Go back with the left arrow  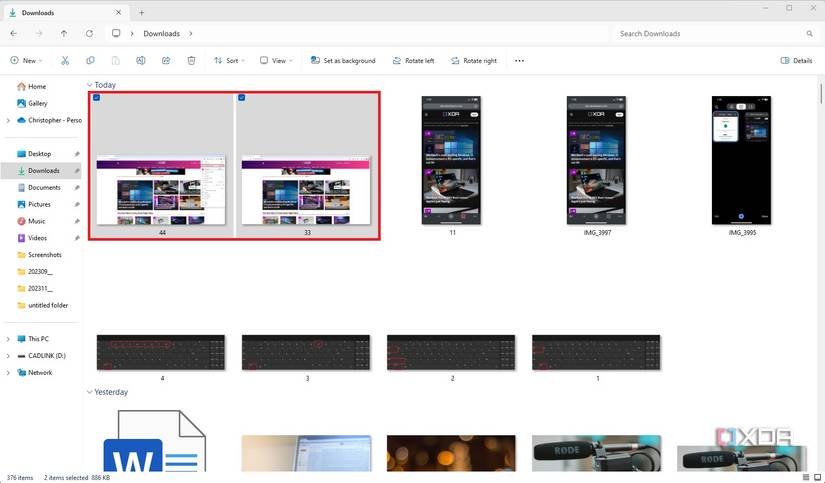coord(14,33)
